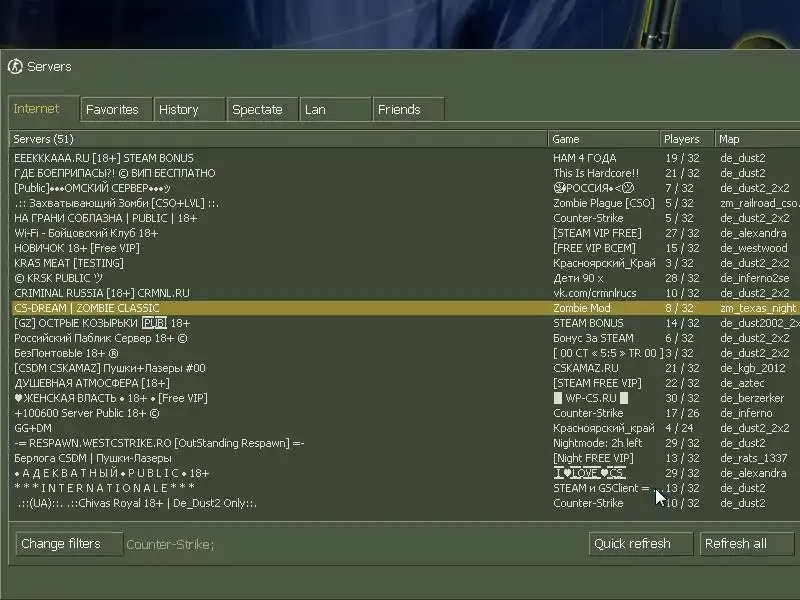Open the Friends tab
The width and height of the screenshot is (800, 600).
tap(408, 109)
